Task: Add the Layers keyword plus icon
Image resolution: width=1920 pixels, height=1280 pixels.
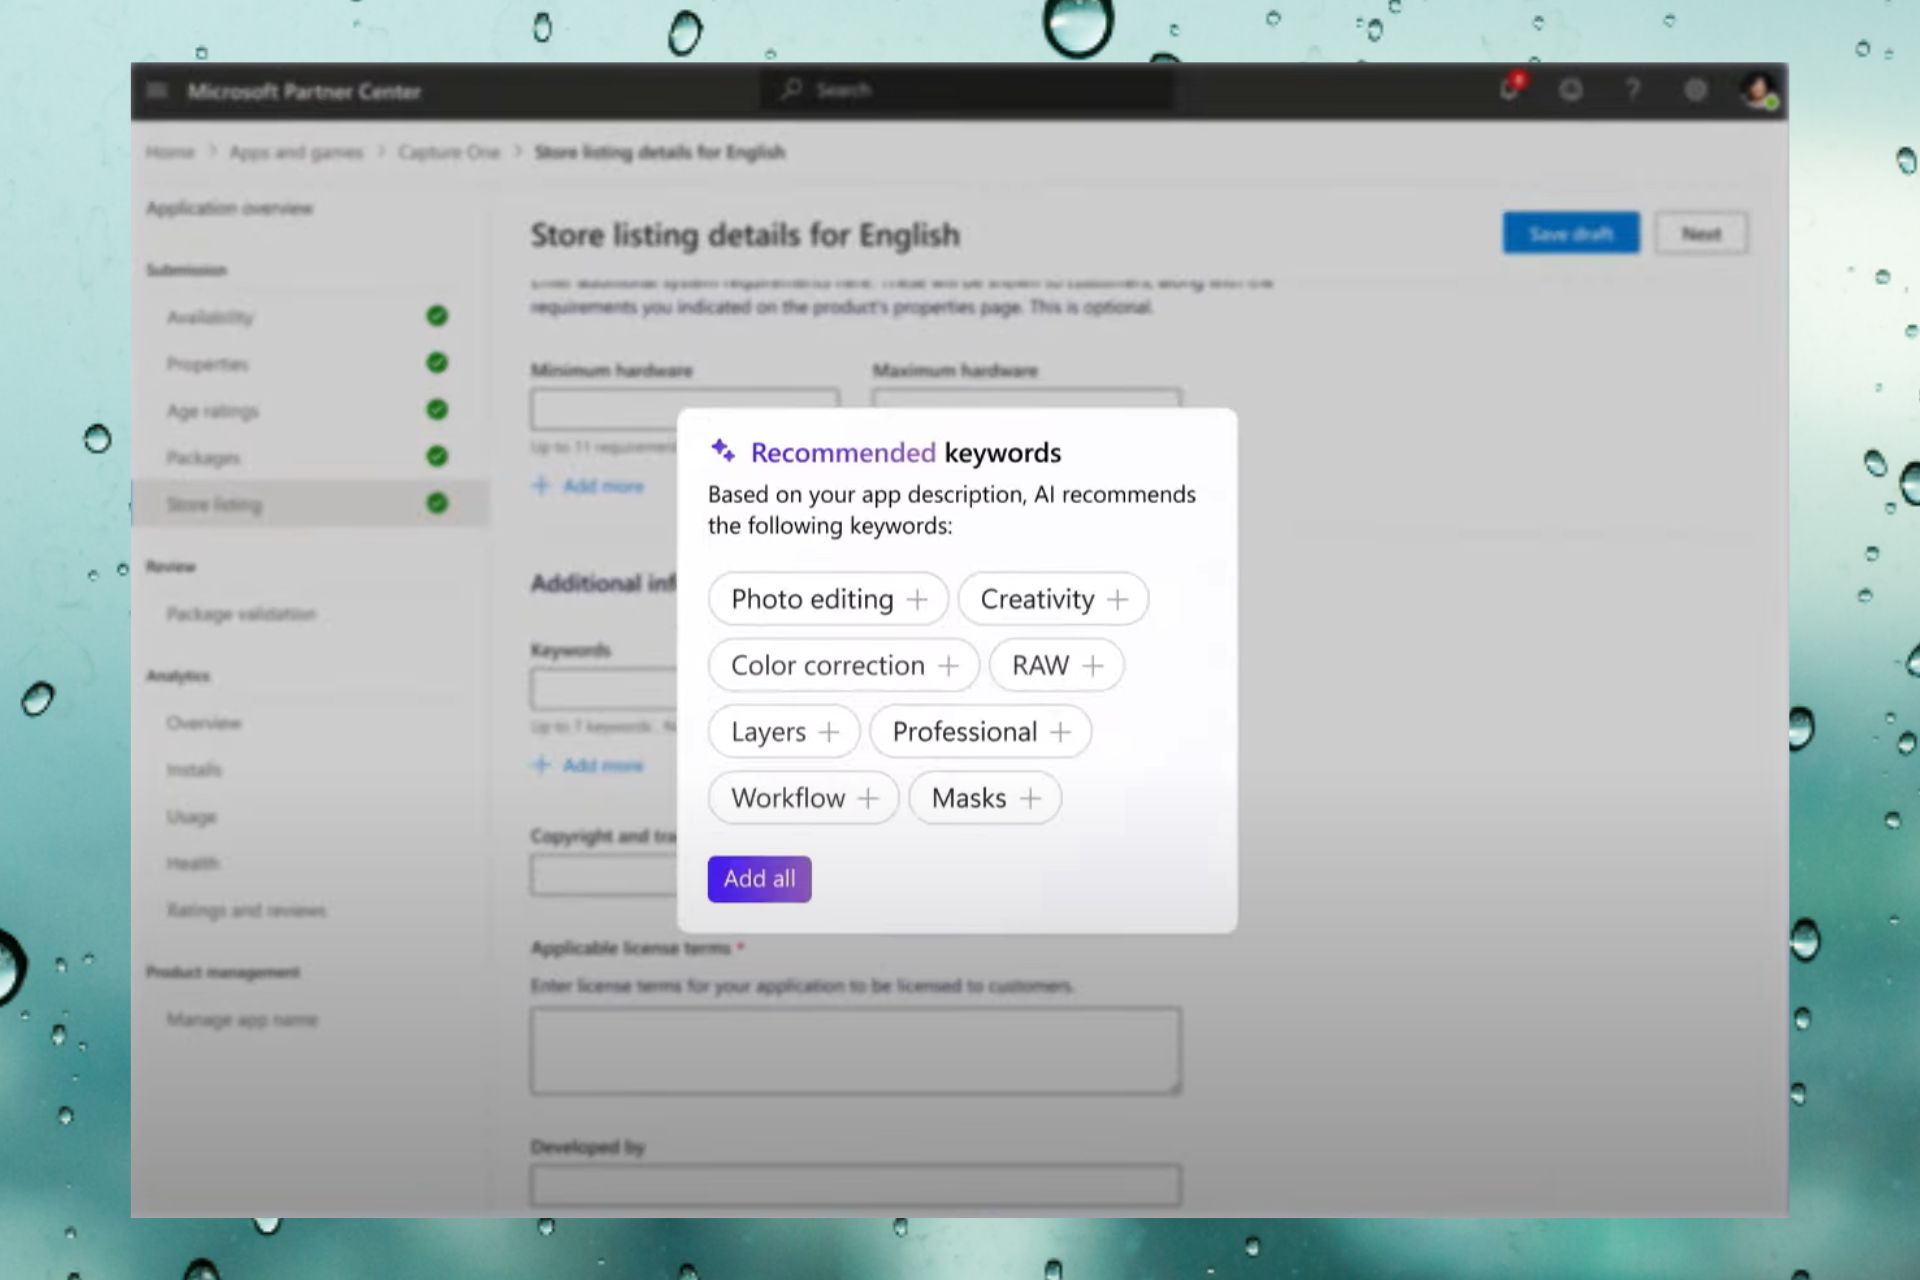Action: (x=829, y=732)
